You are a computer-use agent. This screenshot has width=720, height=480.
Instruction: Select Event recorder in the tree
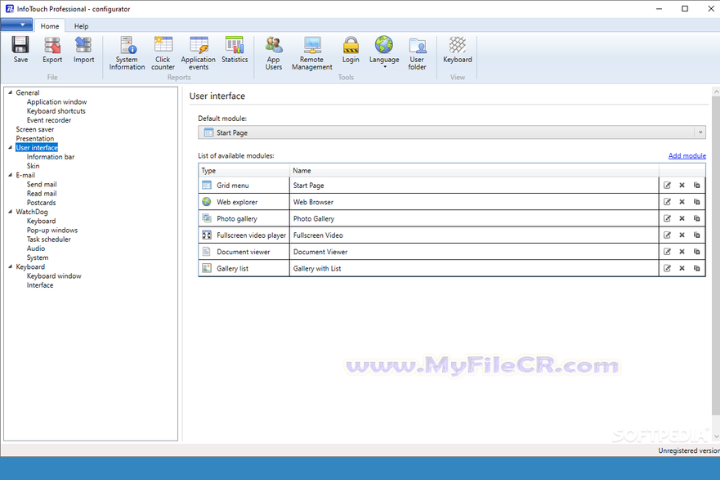49,120
